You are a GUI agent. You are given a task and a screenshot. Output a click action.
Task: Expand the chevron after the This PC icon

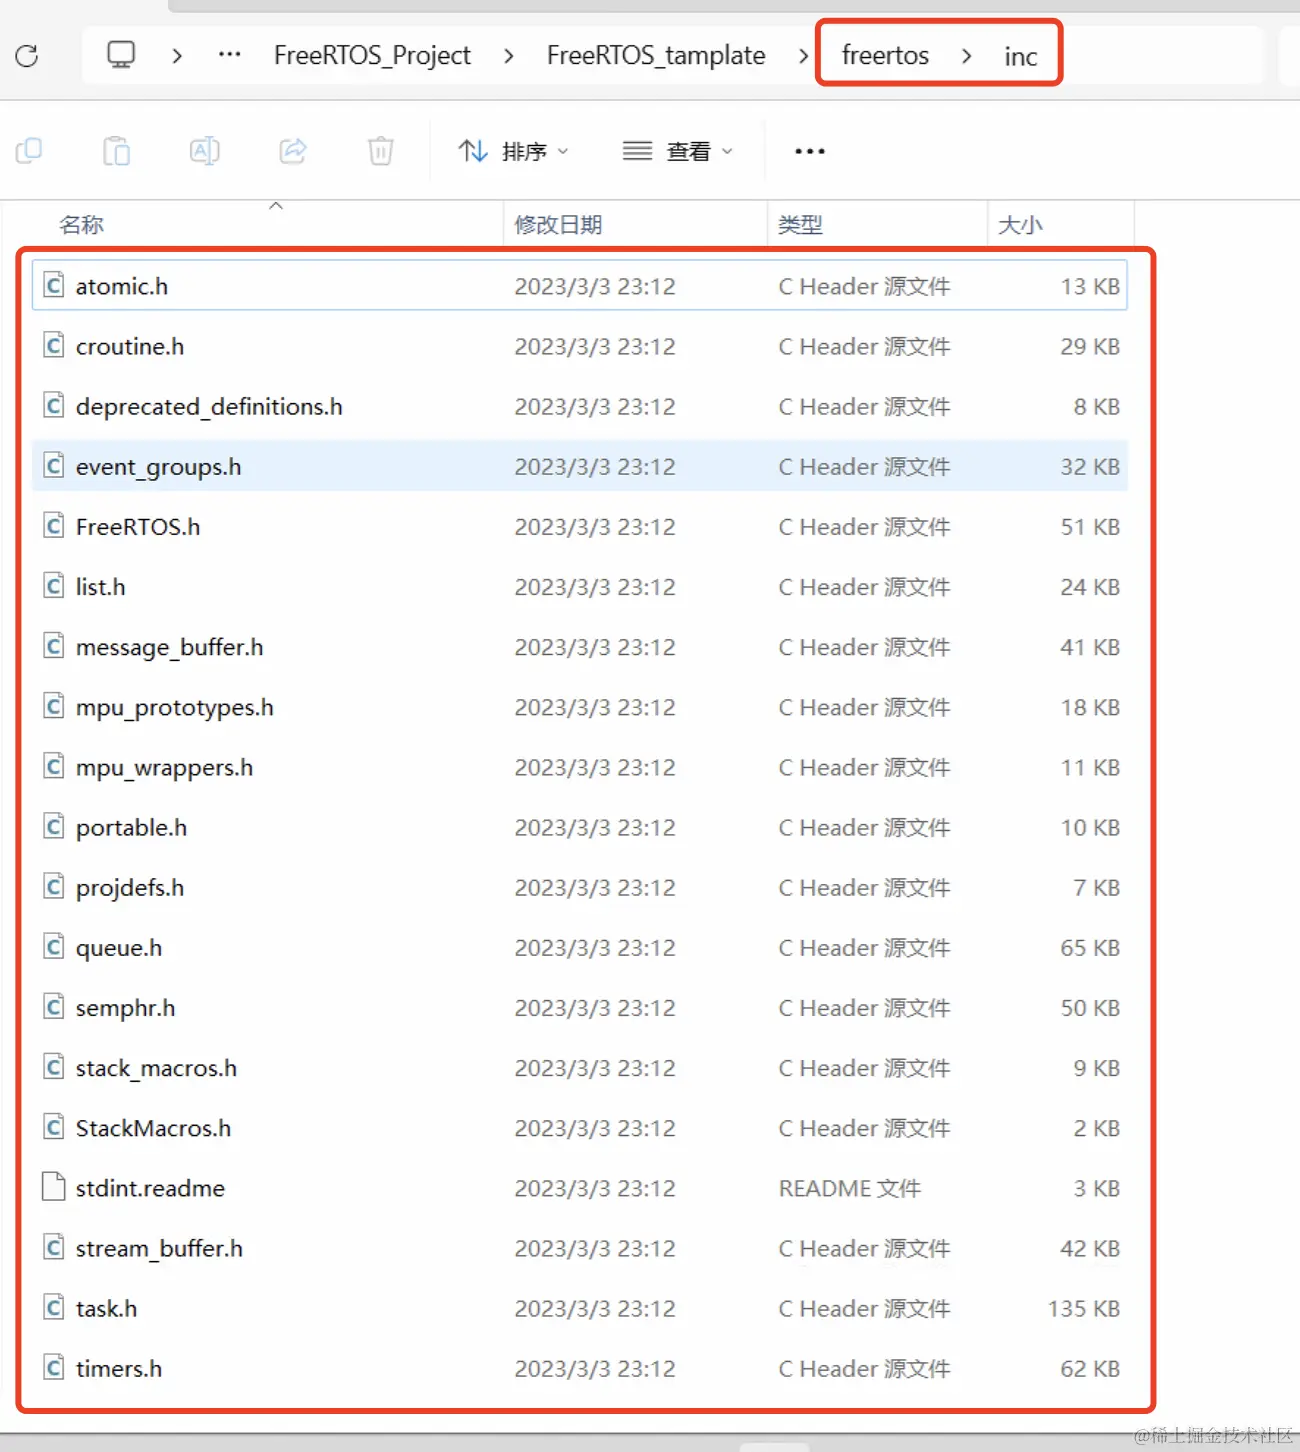point(177,55)
